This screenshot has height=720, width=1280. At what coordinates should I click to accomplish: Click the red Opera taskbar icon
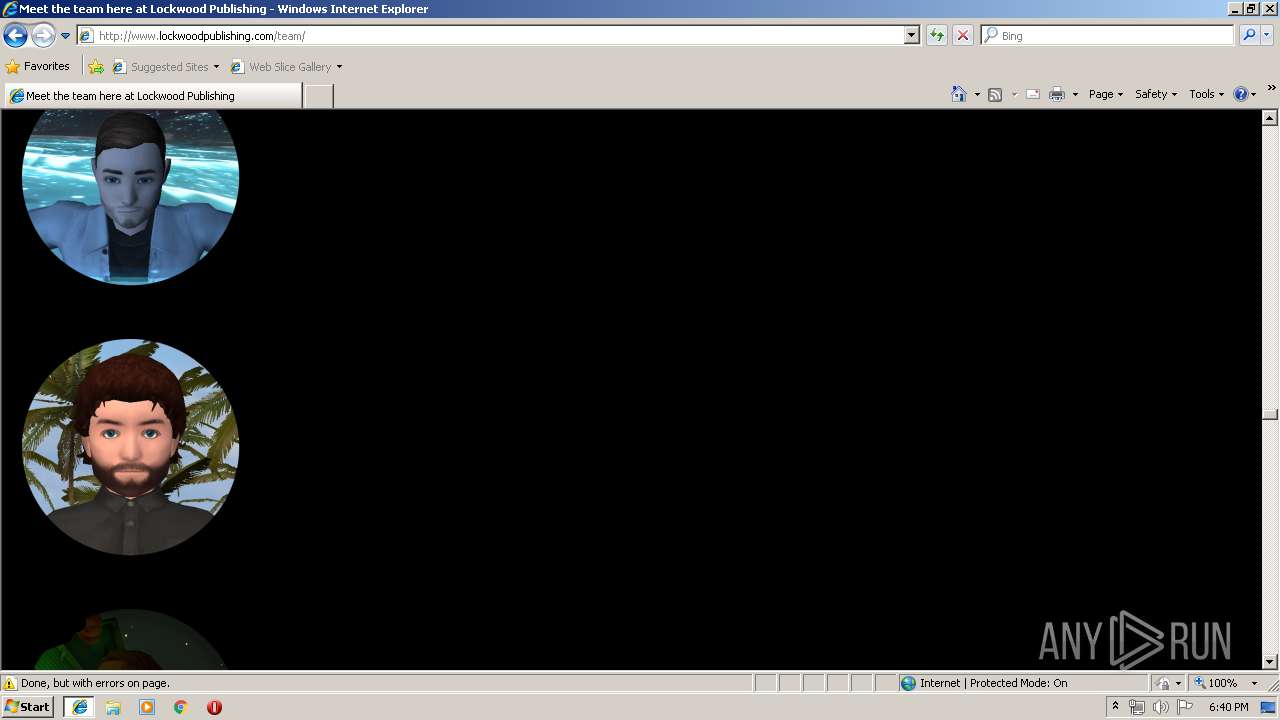click(214, 707)
